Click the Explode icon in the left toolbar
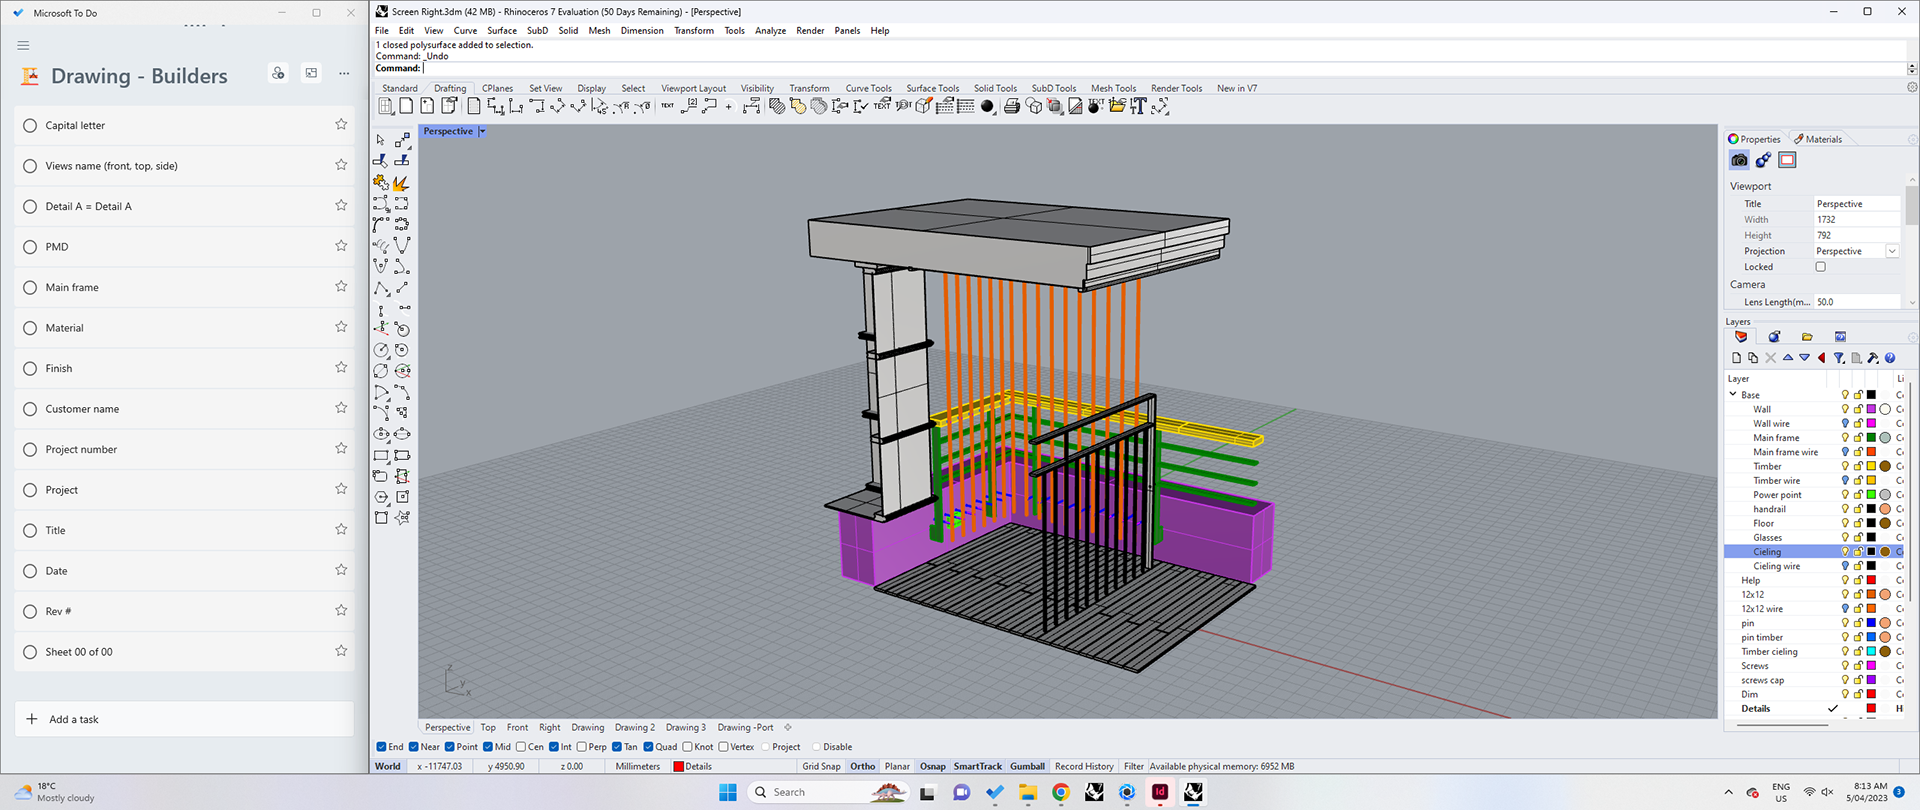Viewport: 1920px width, 810px height. (402, 182)
